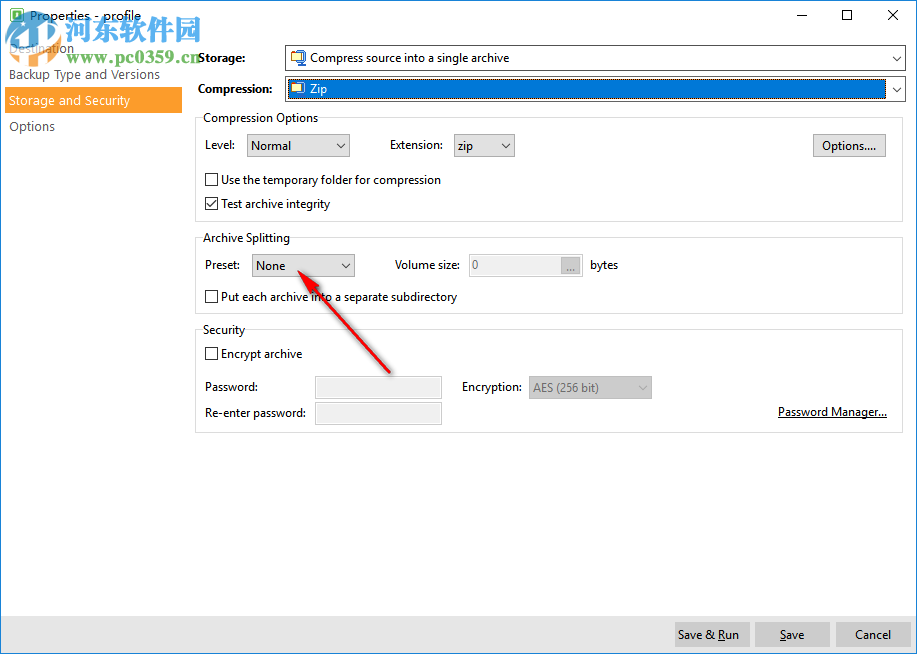Viewport: 917px width, 654px height.
Task: Enable "Encrypt archive"
Action: 211,353
